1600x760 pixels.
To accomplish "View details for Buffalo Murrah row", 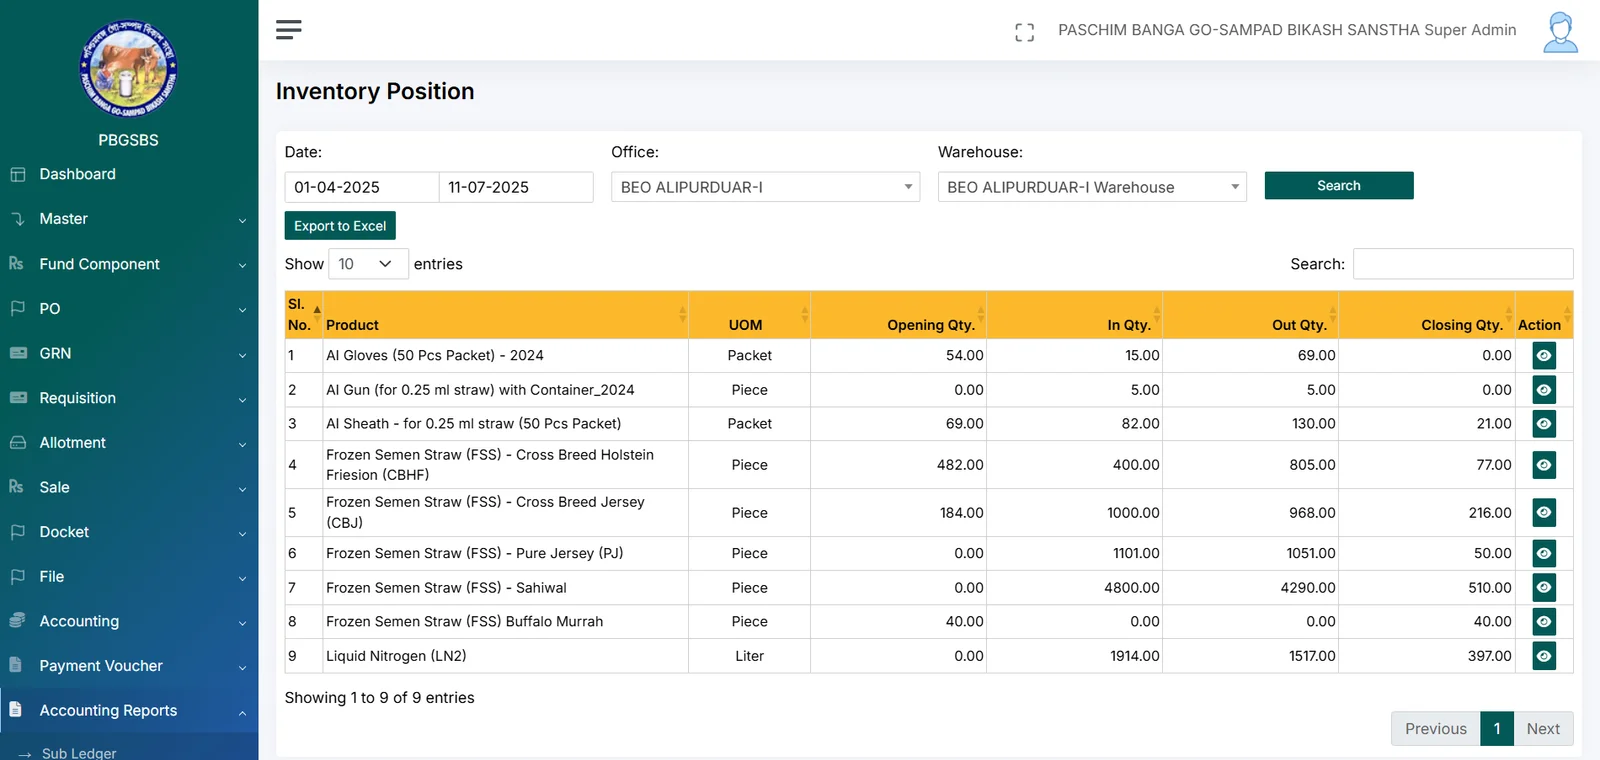I will pos(1543,622).
